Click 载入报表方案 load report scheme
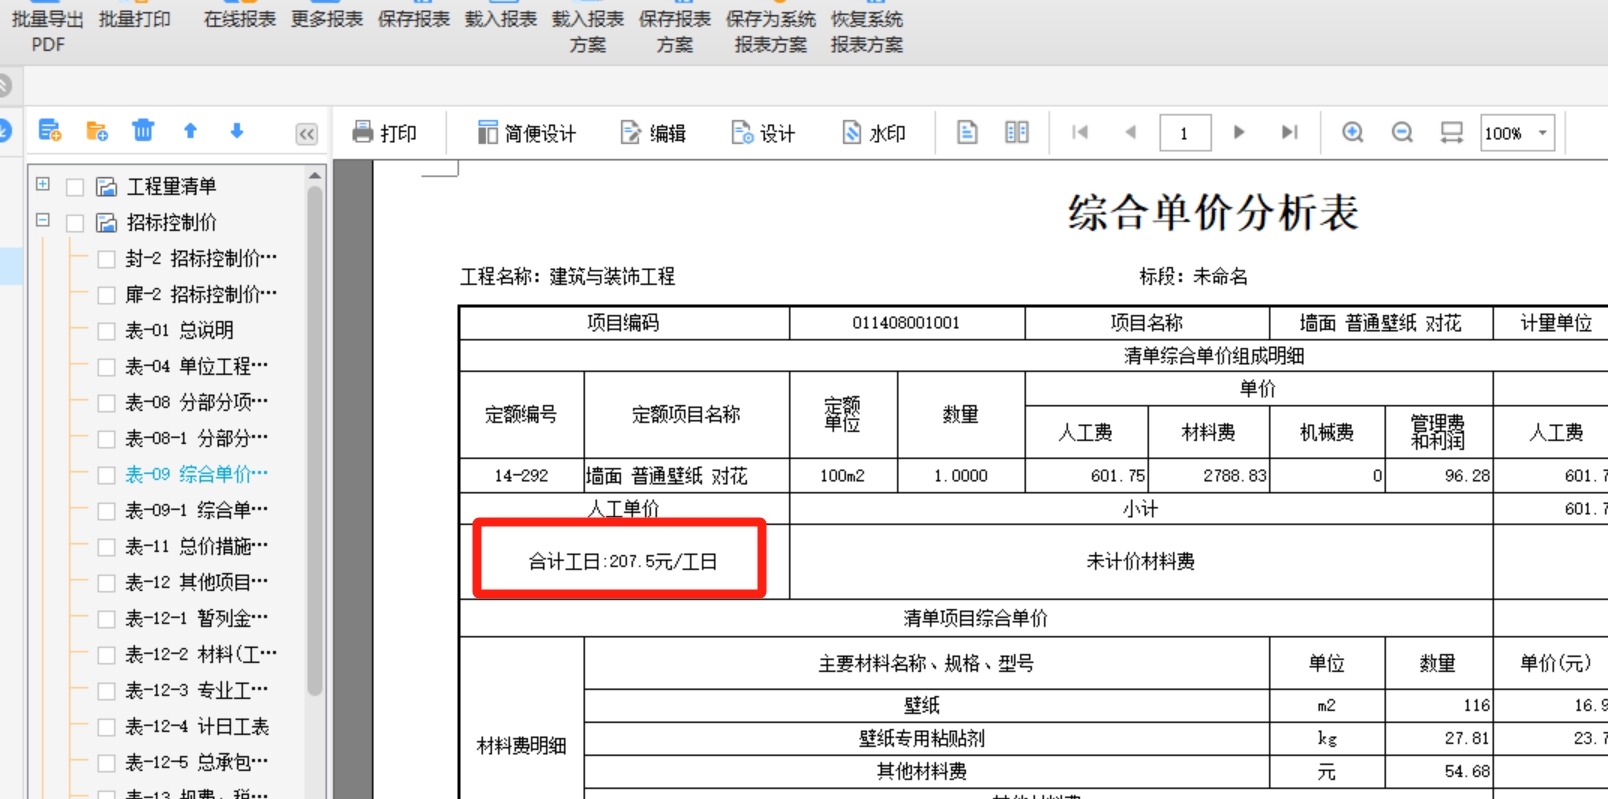Image resolution: width=1608 pixels, height=799 pixels. (588, 30)
